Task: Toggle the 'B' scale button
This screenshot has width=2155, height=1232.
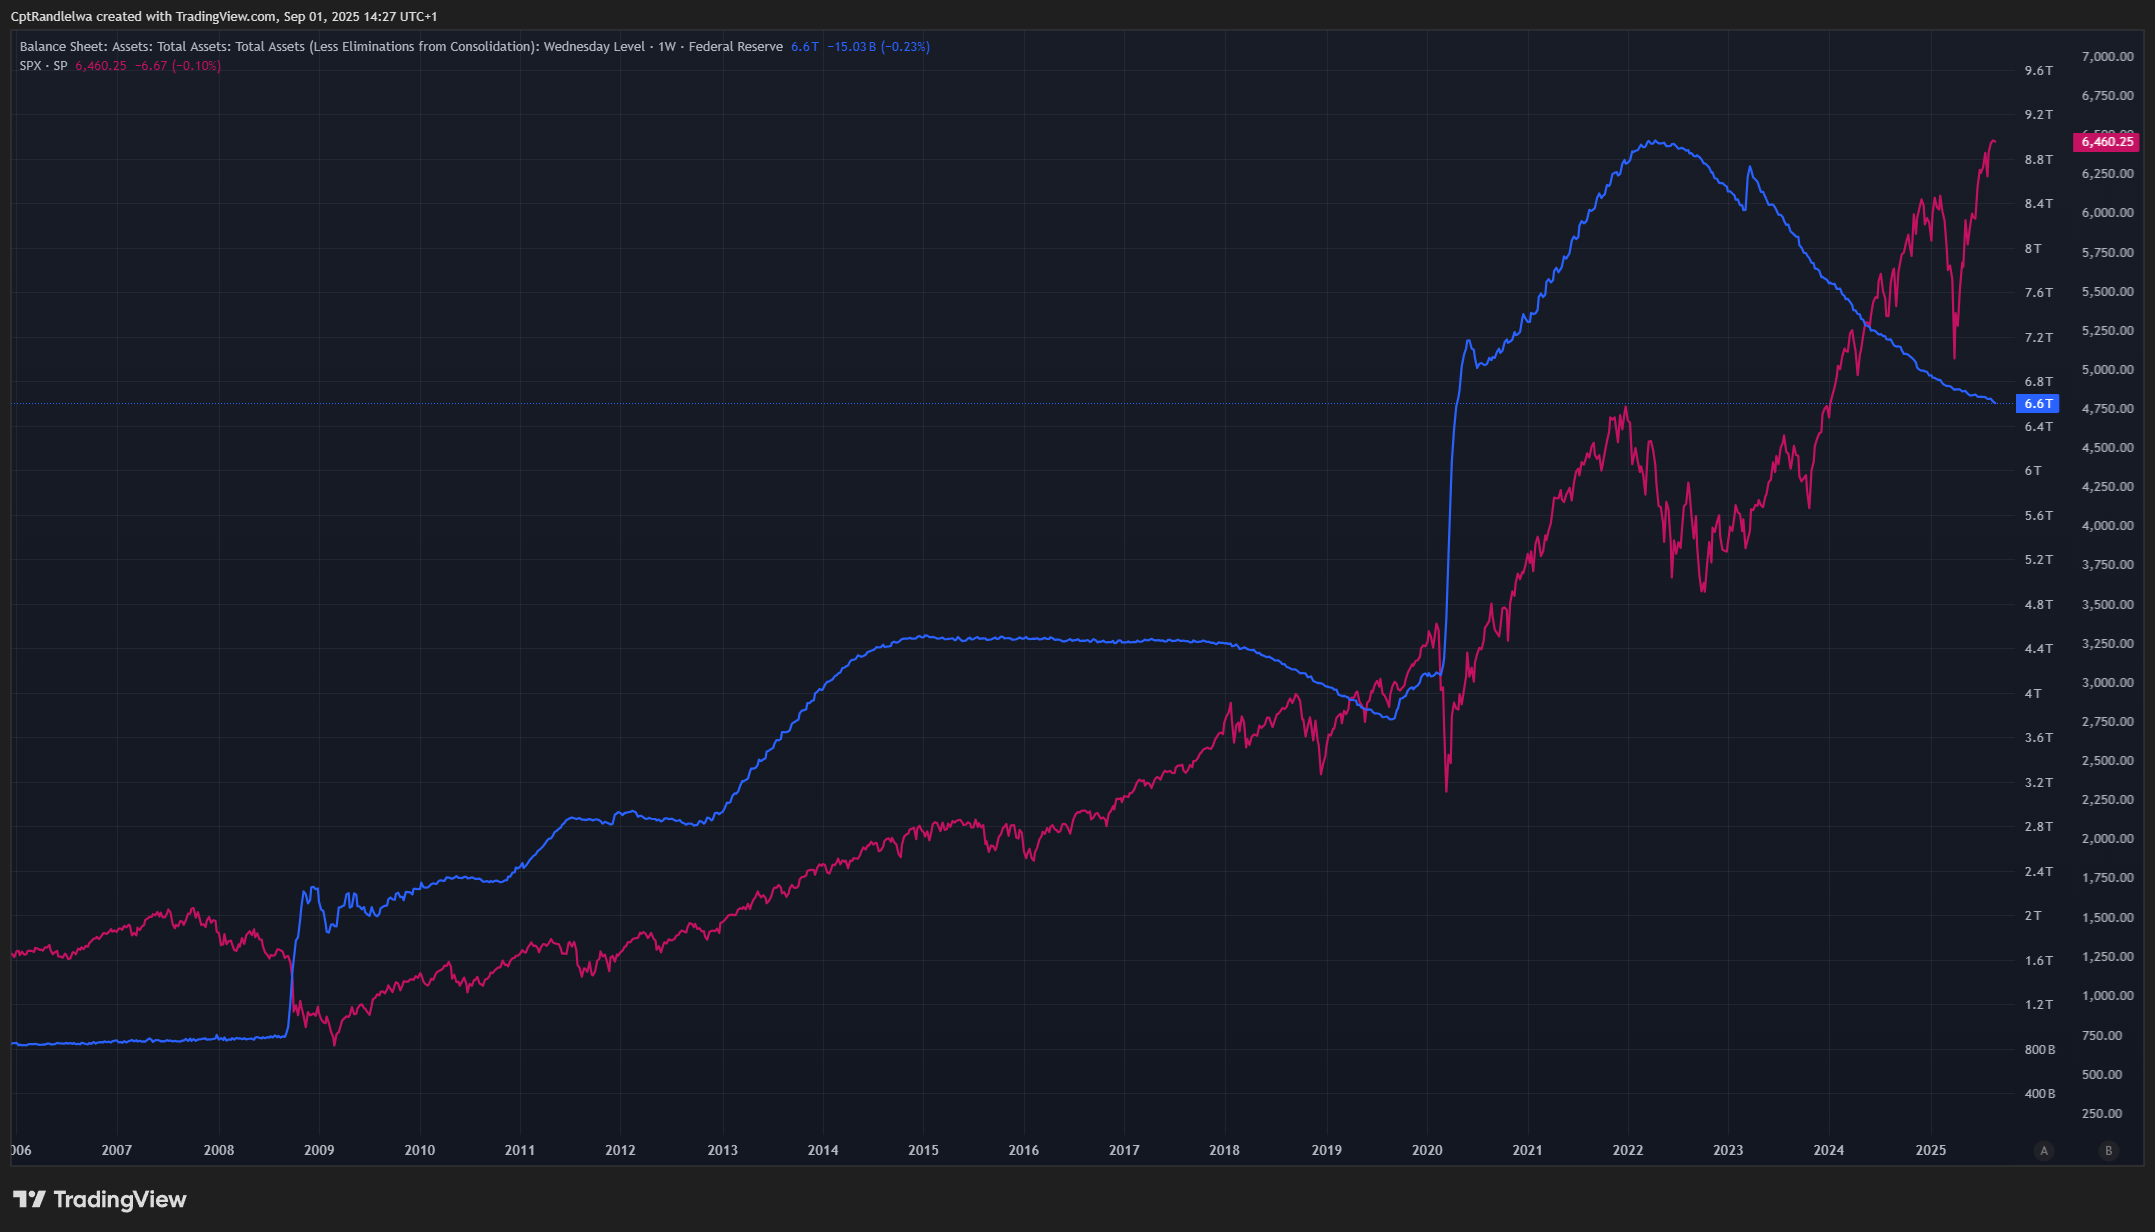Action: click(x=2109, y=1151)
